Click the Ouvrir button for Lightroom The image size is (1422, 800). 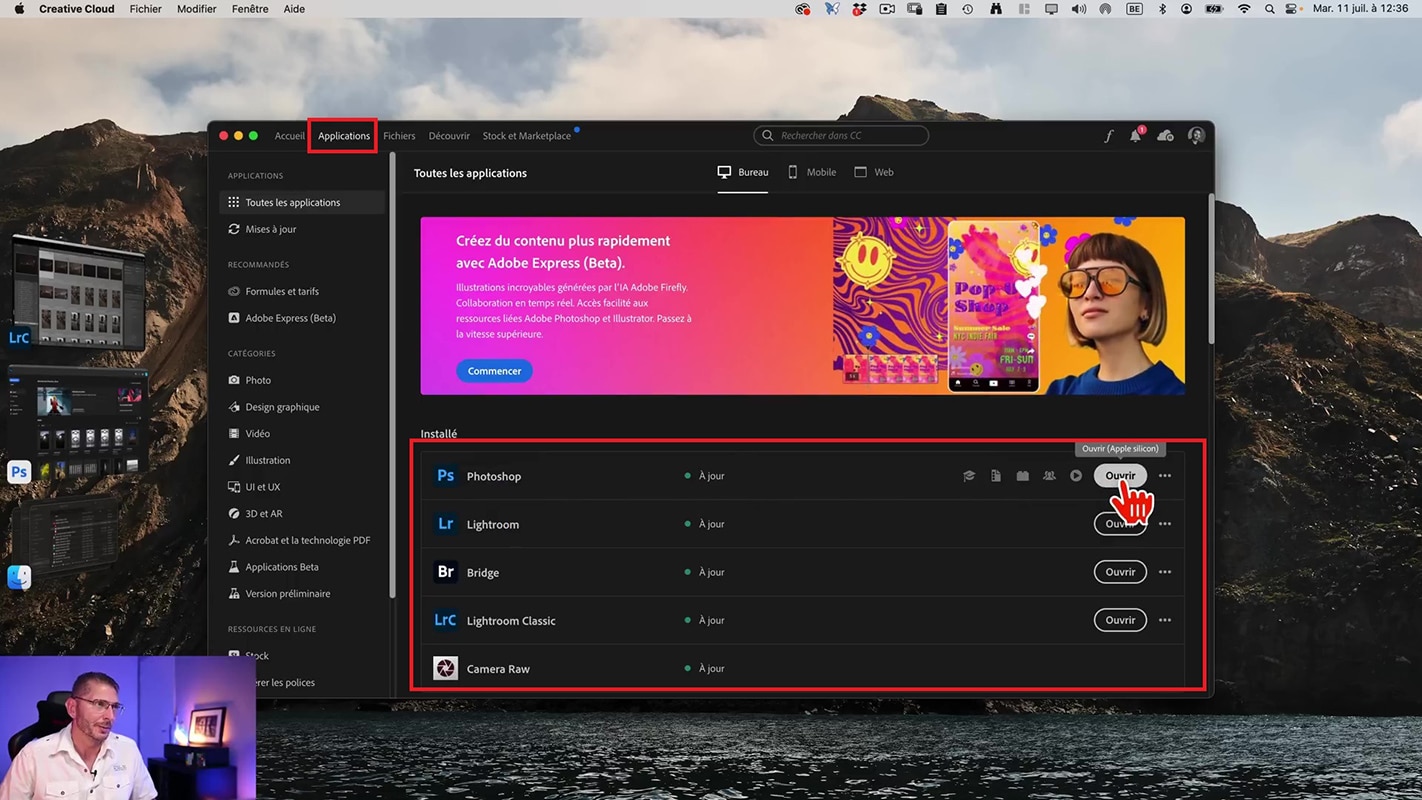(1120, 524)
